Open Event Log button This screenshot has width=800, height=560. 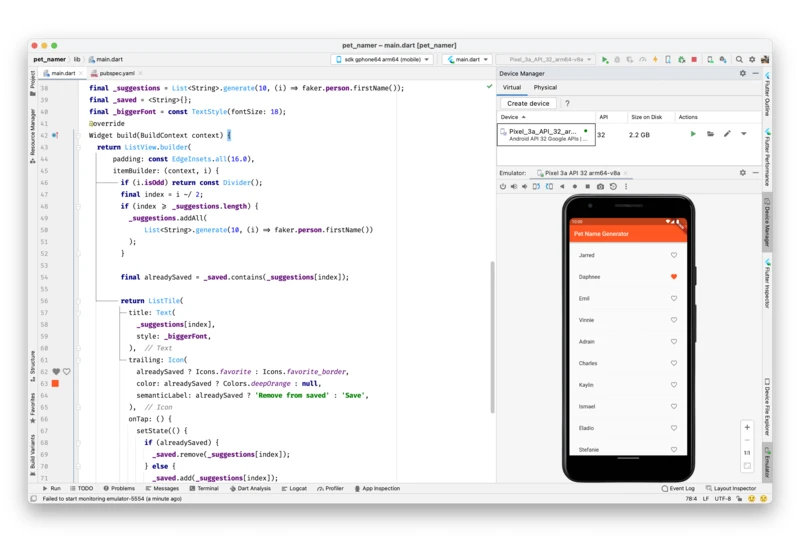point(678,489)
